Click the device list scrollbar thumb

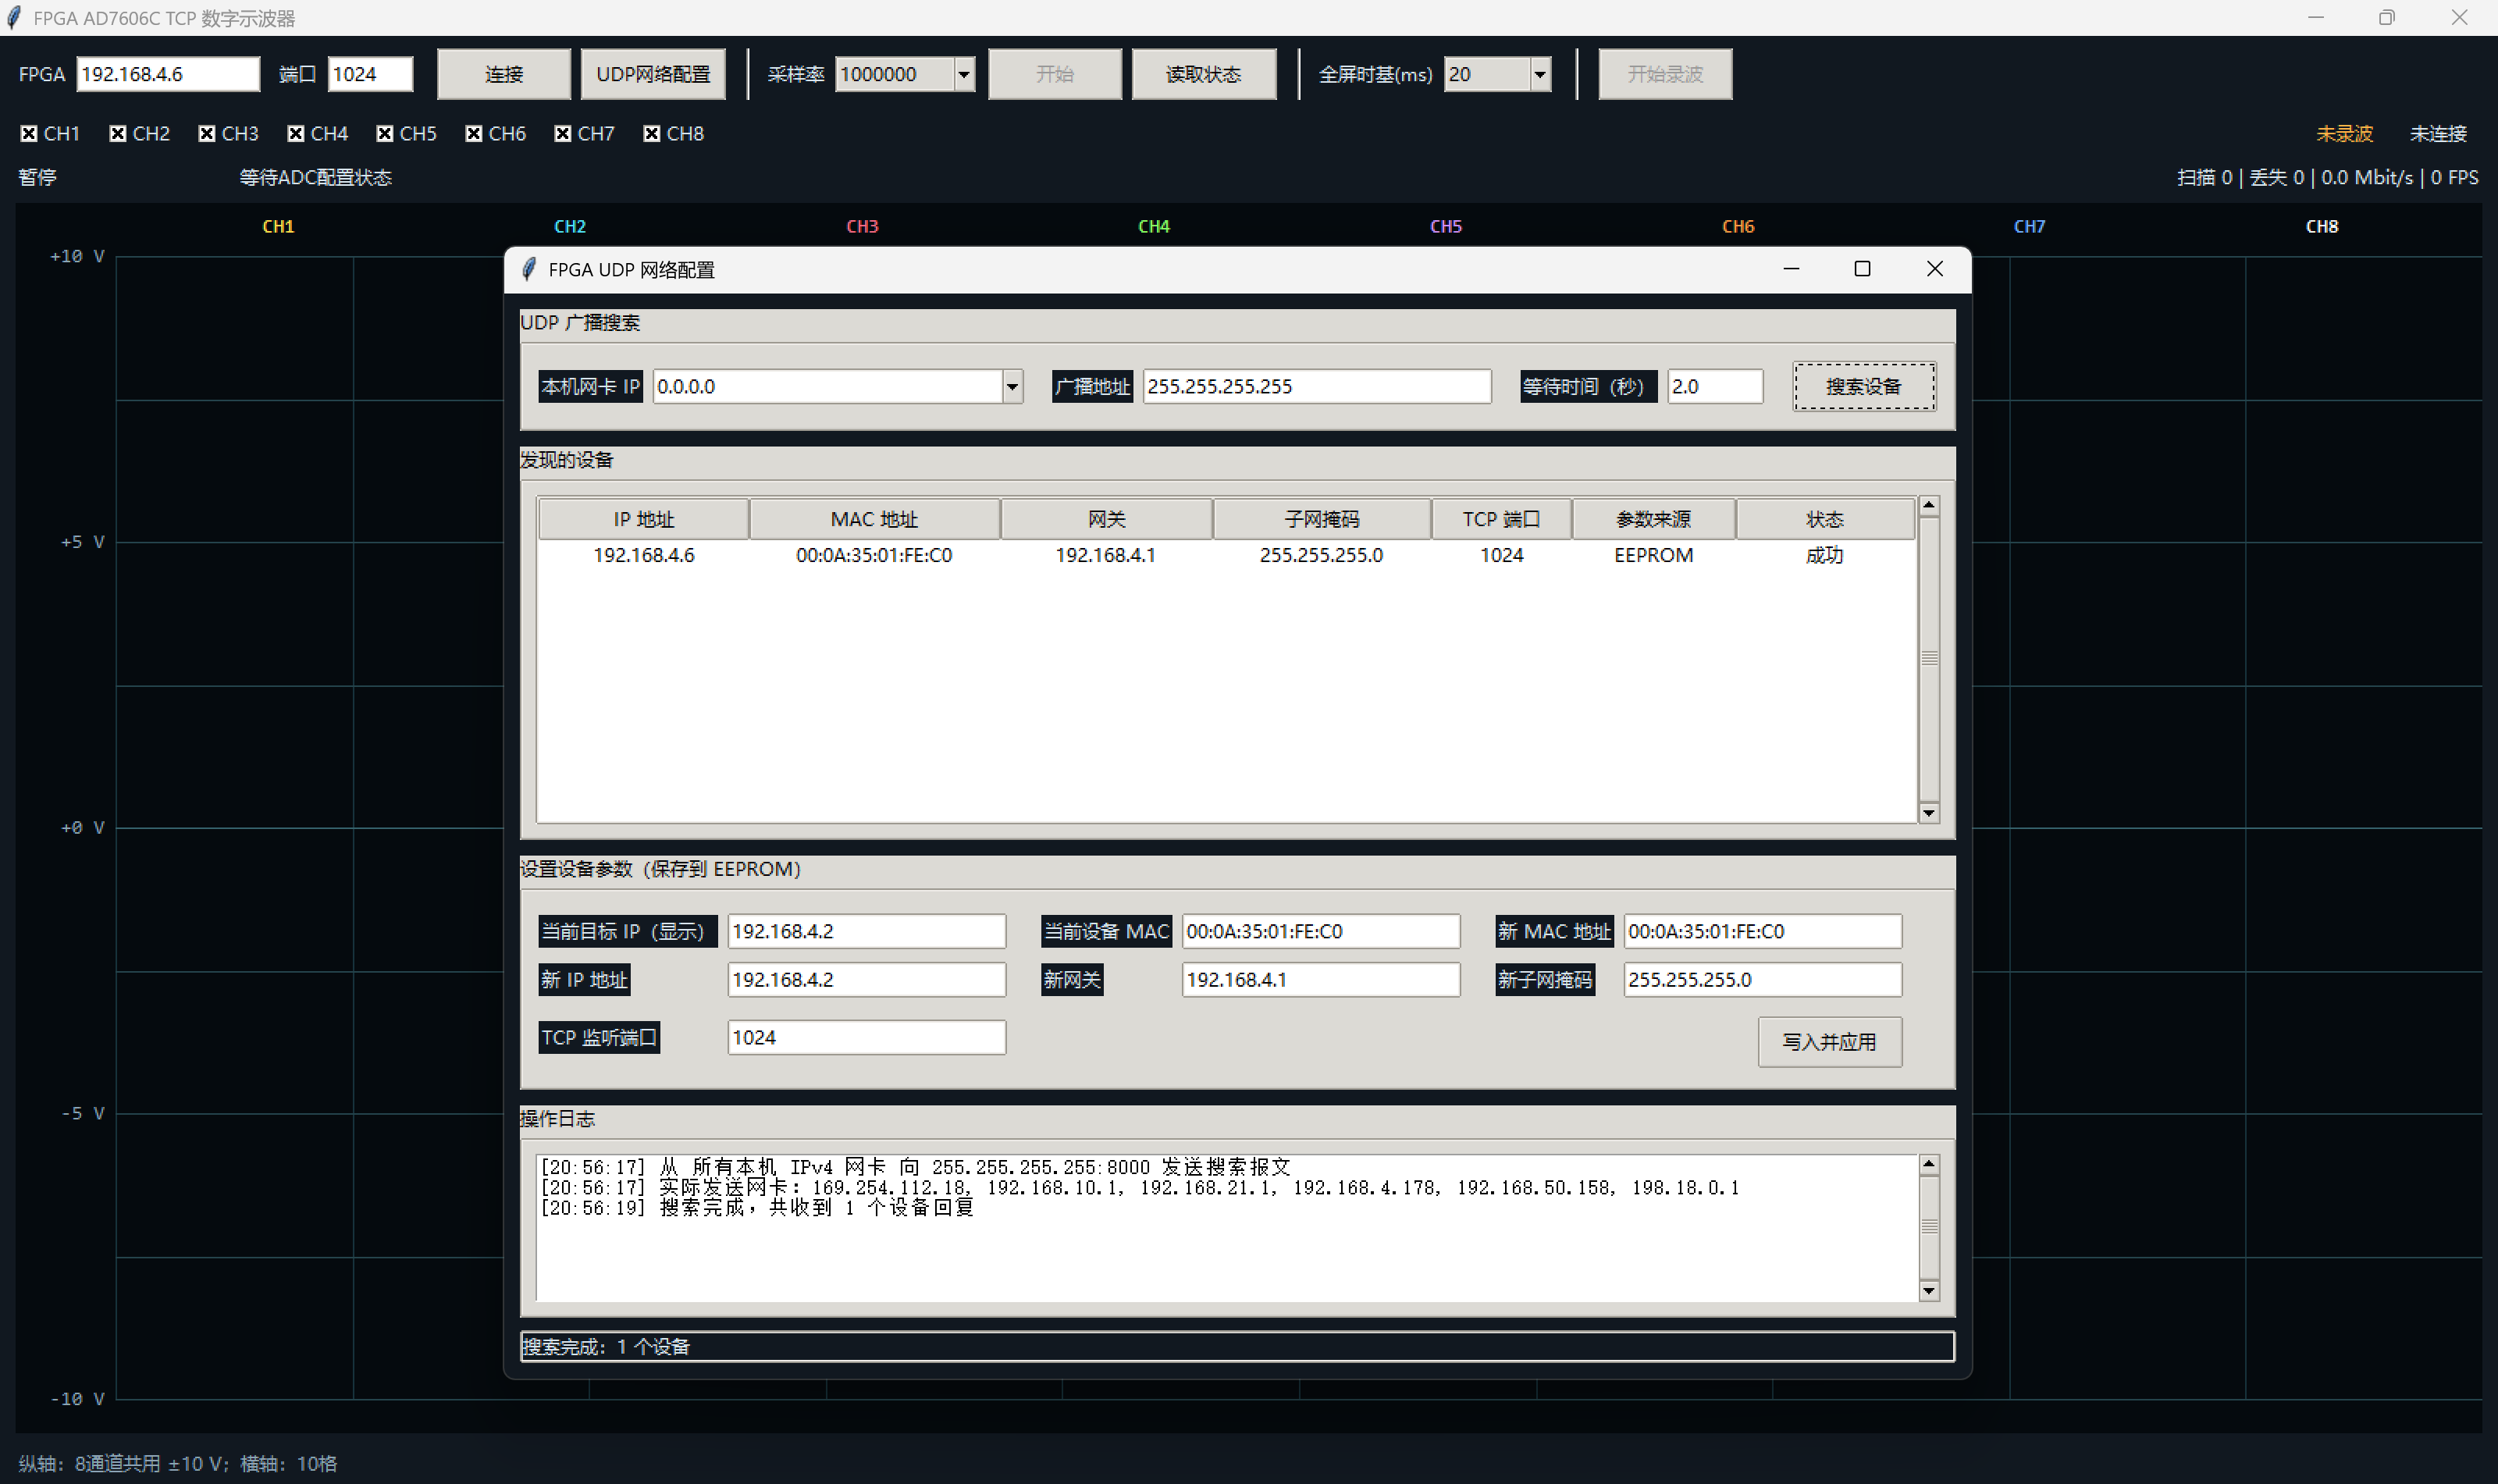pos(1929,658)
